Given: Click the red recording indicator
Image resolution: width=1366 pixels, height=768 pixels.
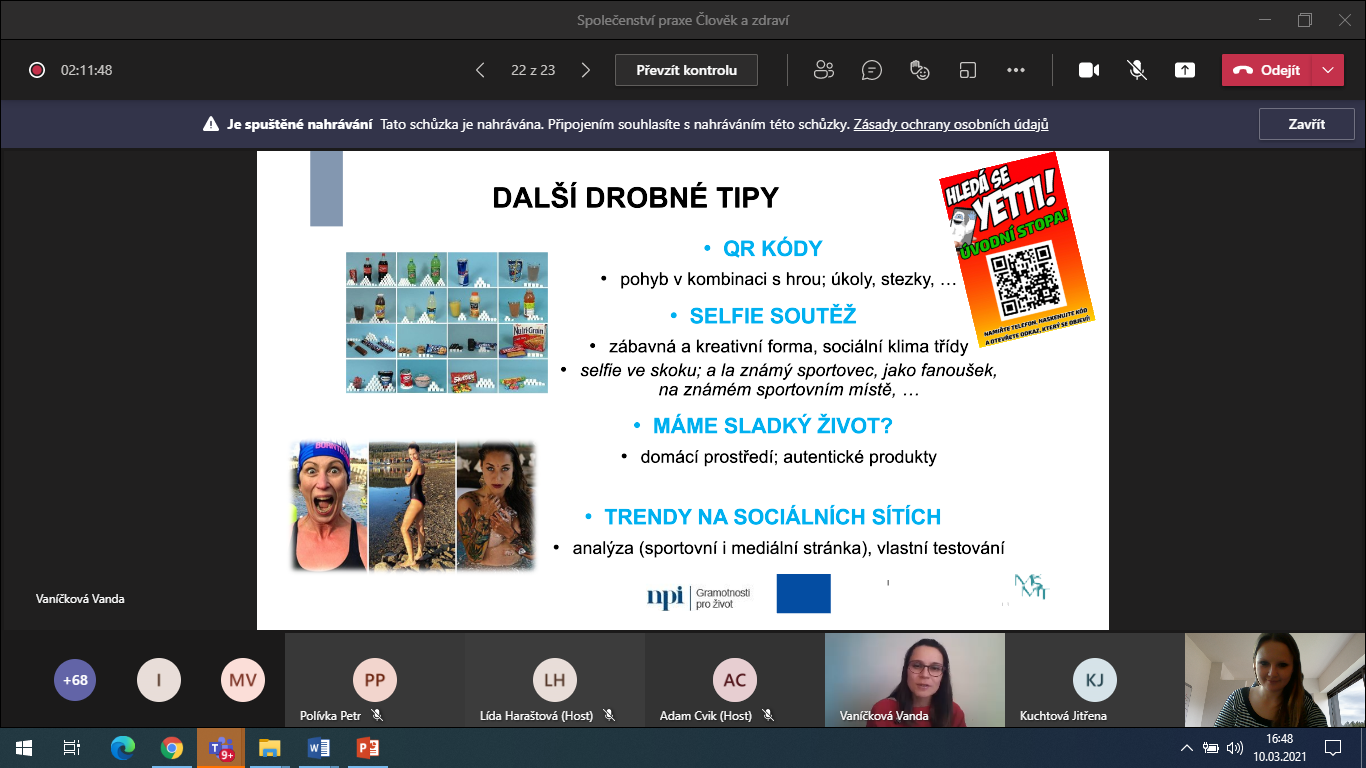Looking at the screenshot, I should pyautogui.click(x=37, y=70).
